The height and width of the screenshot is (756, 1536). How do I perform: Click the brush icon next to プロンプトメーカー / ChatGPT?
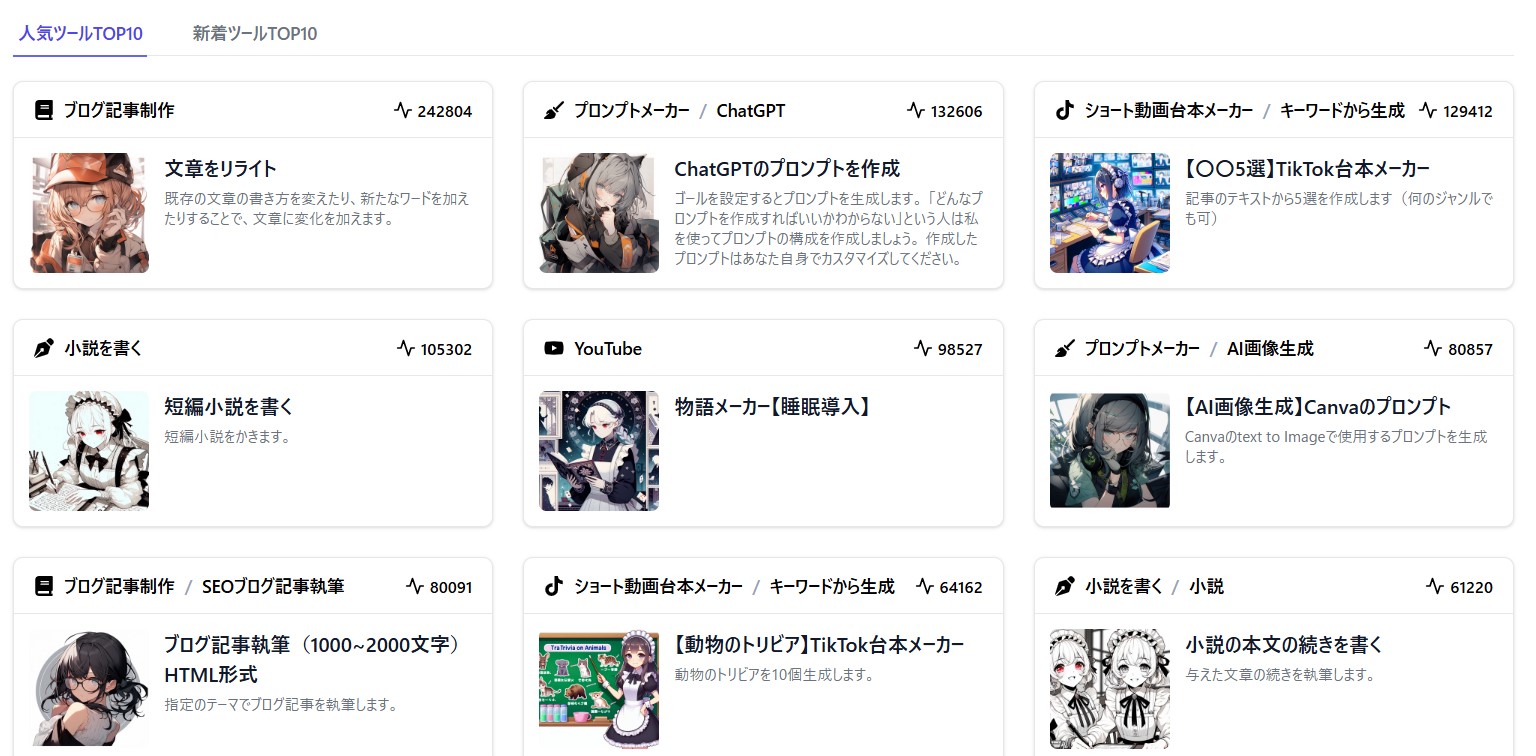(x=553, y=110)
